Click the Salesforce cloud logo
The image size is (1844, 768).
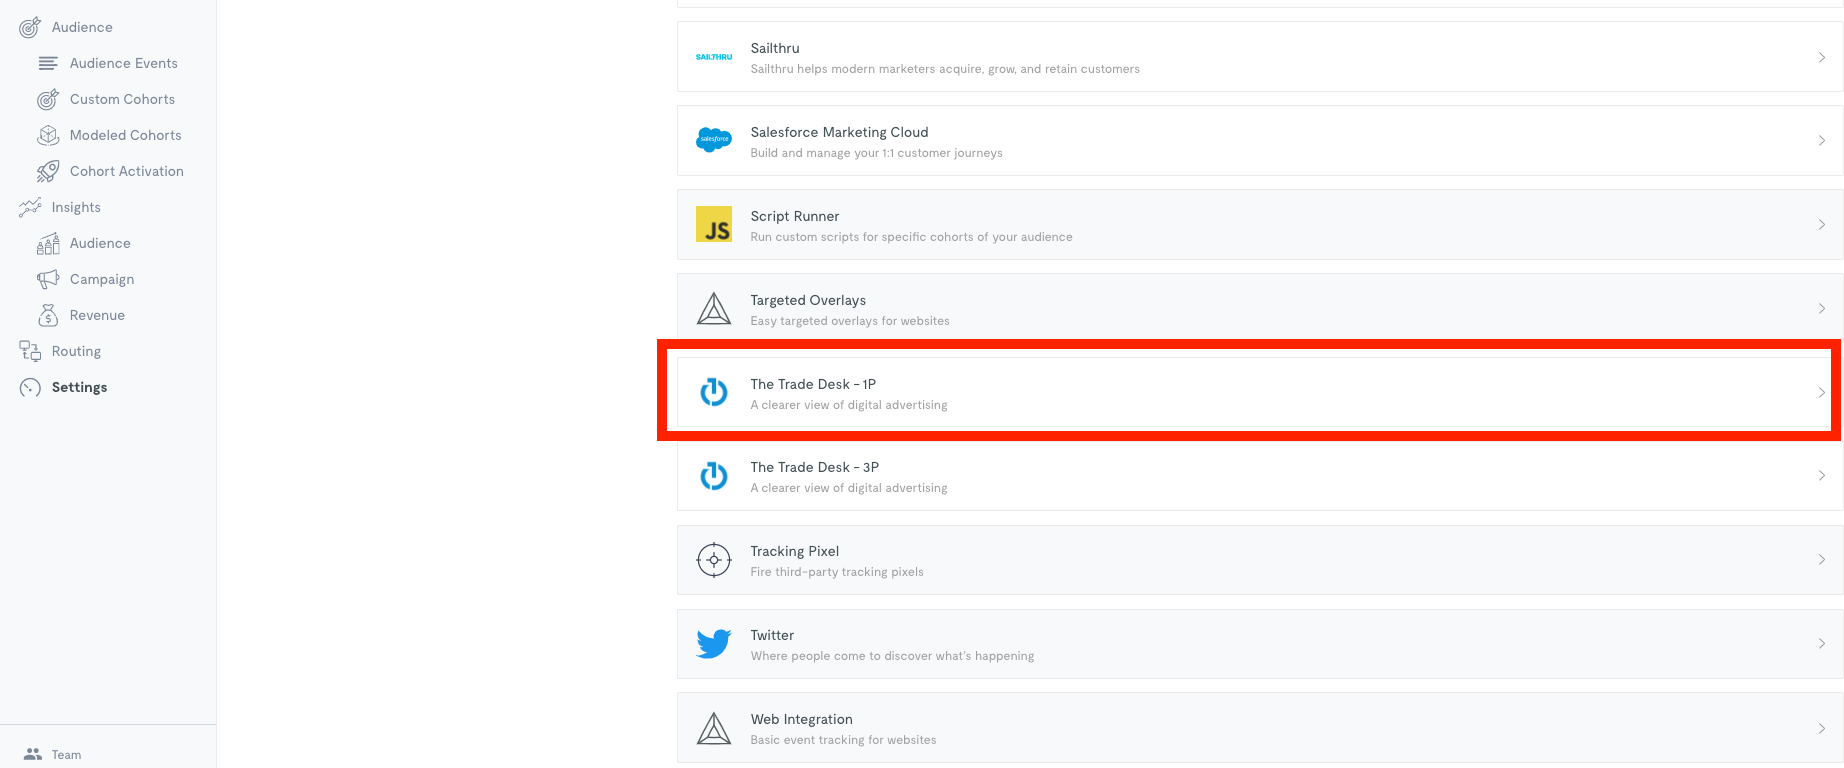714,140
